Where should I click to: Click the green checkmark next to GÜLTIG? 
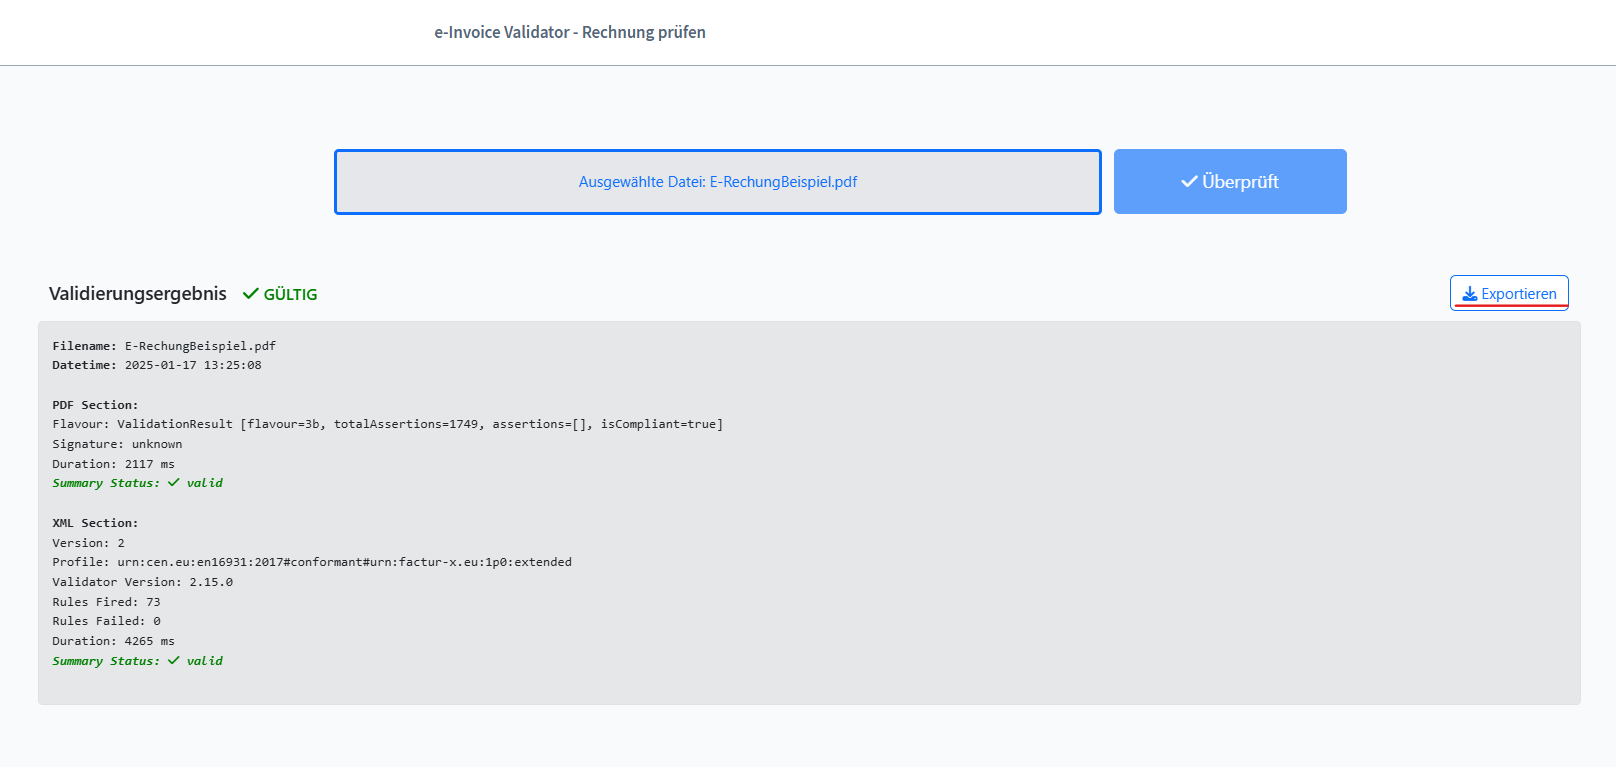pos(251,294)
